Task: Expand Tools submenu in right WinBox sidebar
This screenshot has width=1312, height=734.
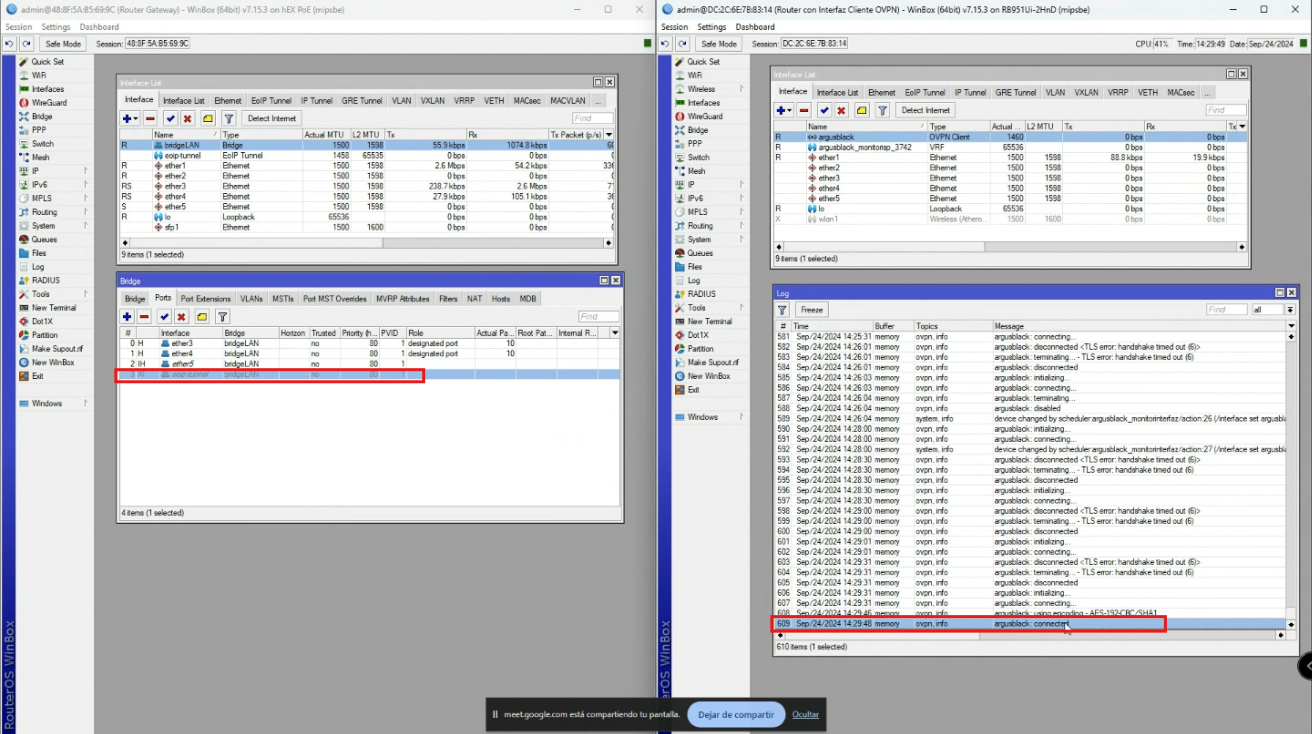Action: pyautogui.click(x=742, y=308)
